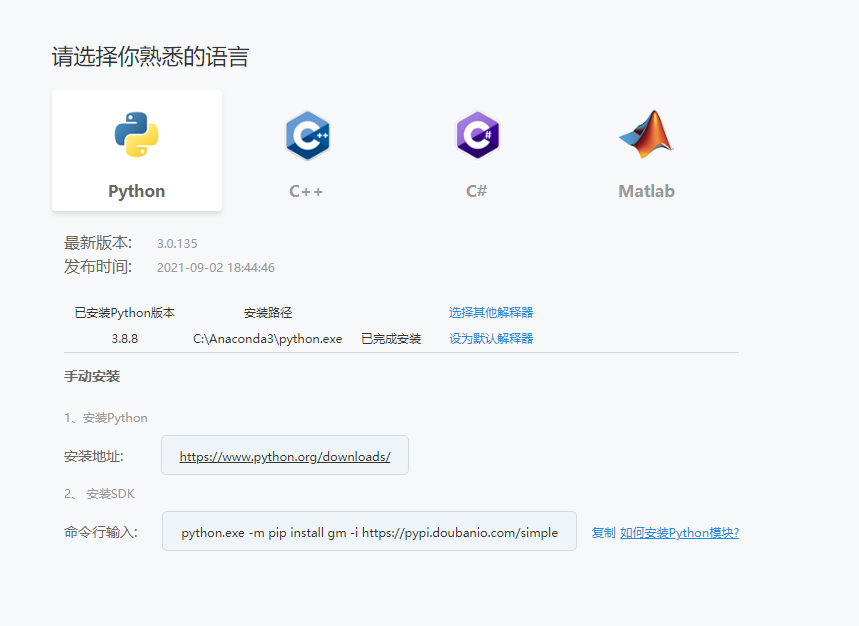Click 选择其他解释器 link

491,313
